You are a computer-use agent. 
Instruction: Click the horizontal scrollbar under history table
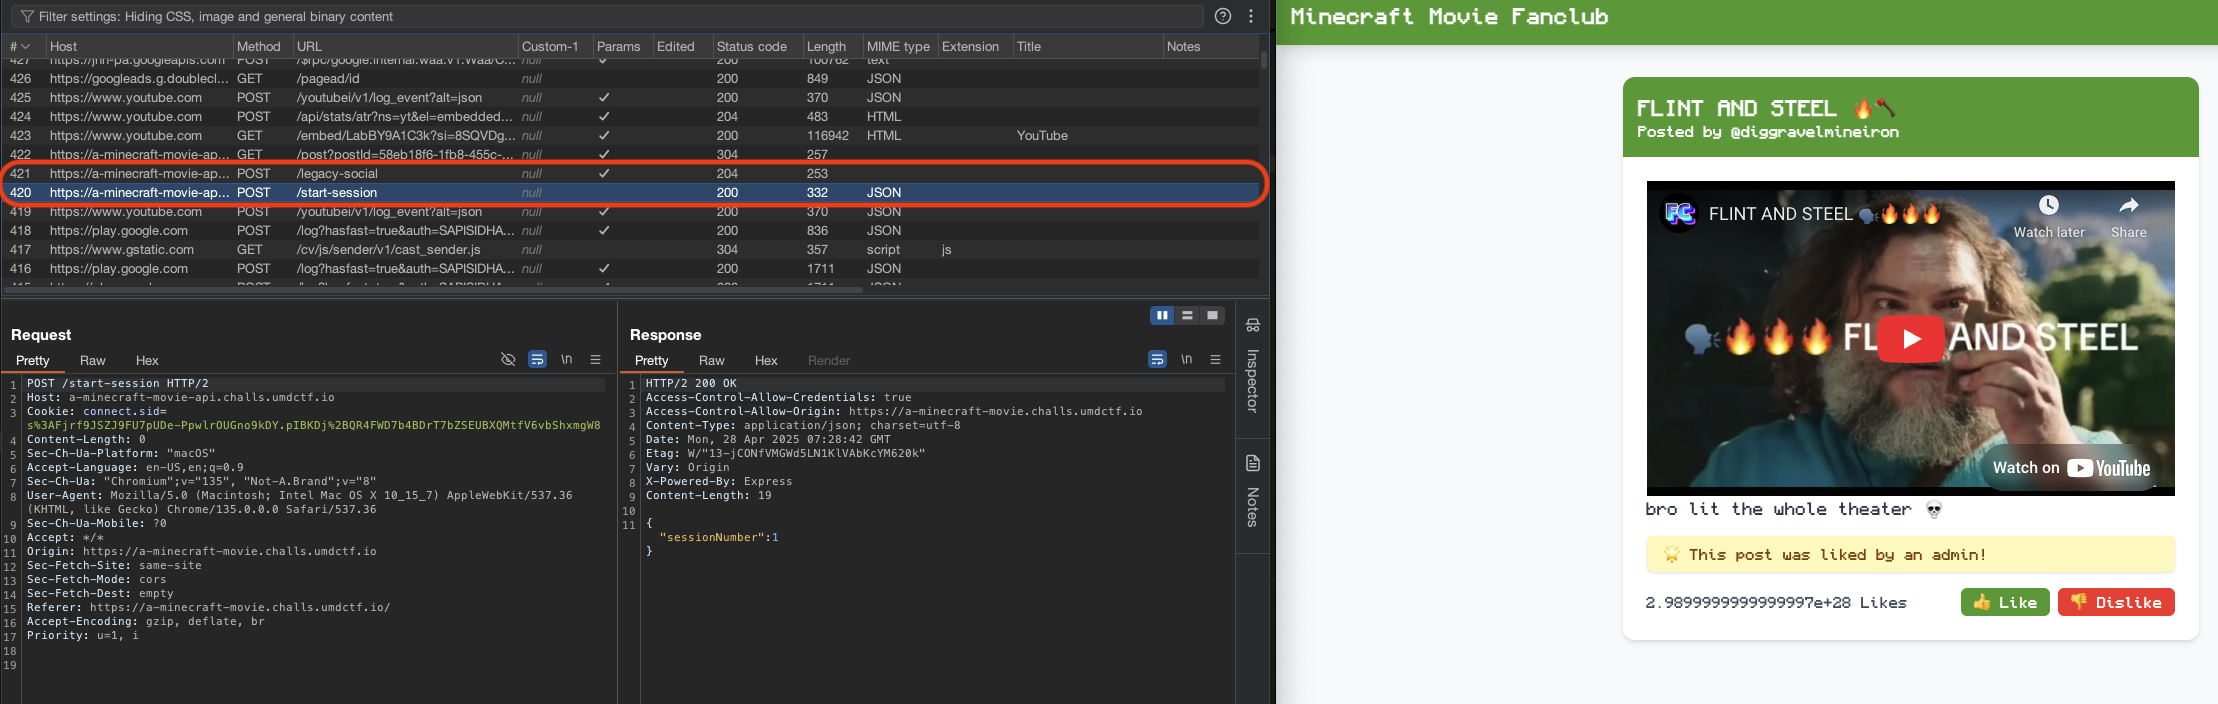tap(433, 290)
